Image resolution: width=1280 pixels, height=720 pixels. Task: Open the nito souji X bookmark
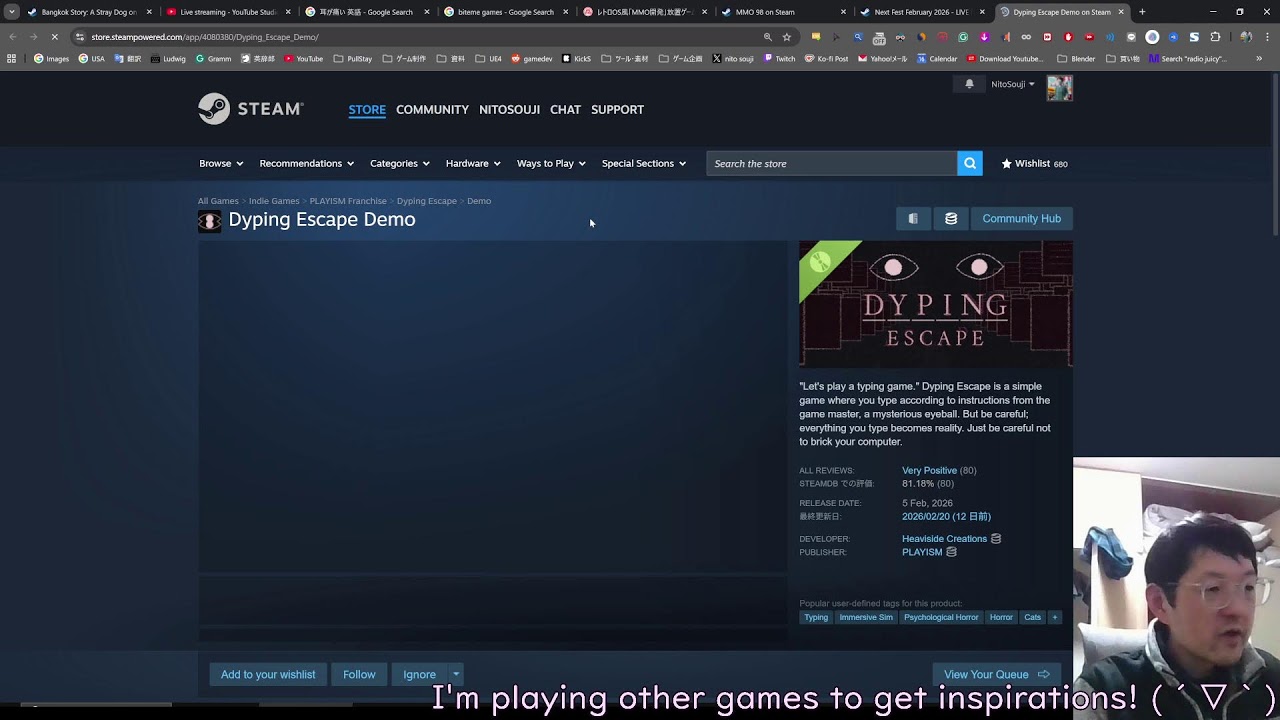point(733,59)
